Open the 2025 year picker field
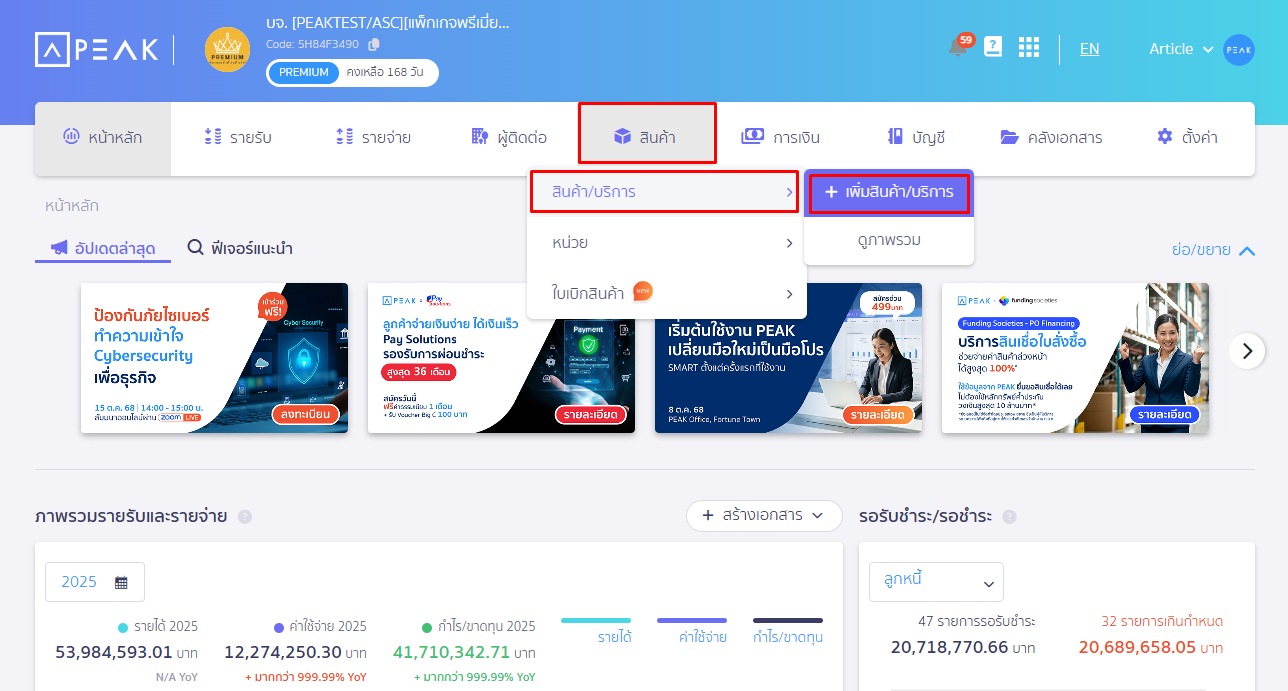Screen dimensions: 1288x691 [95, 582]
